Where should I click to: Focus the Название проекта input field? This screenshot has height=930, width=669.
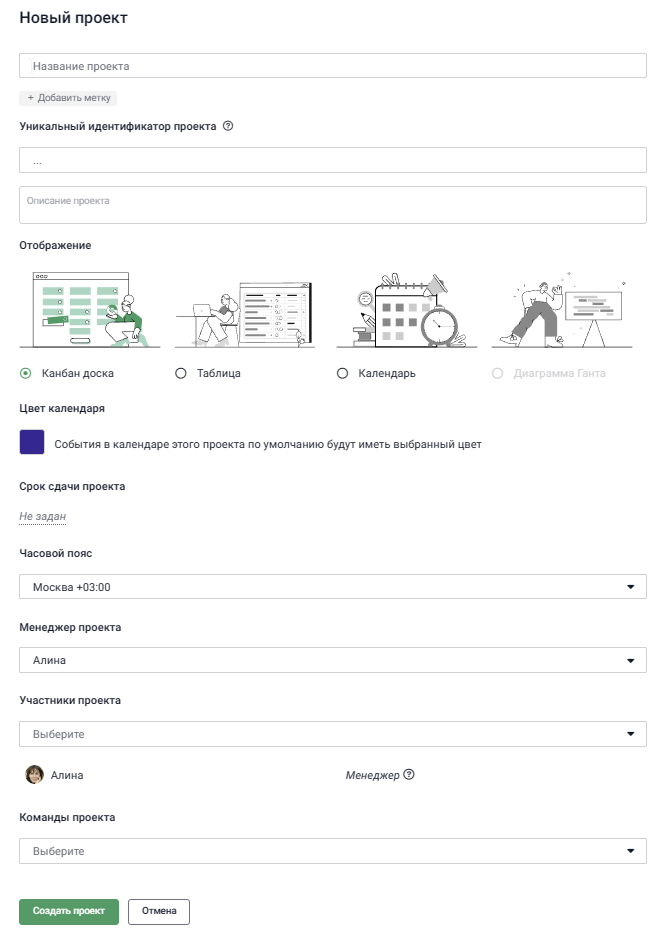[333, 66]
